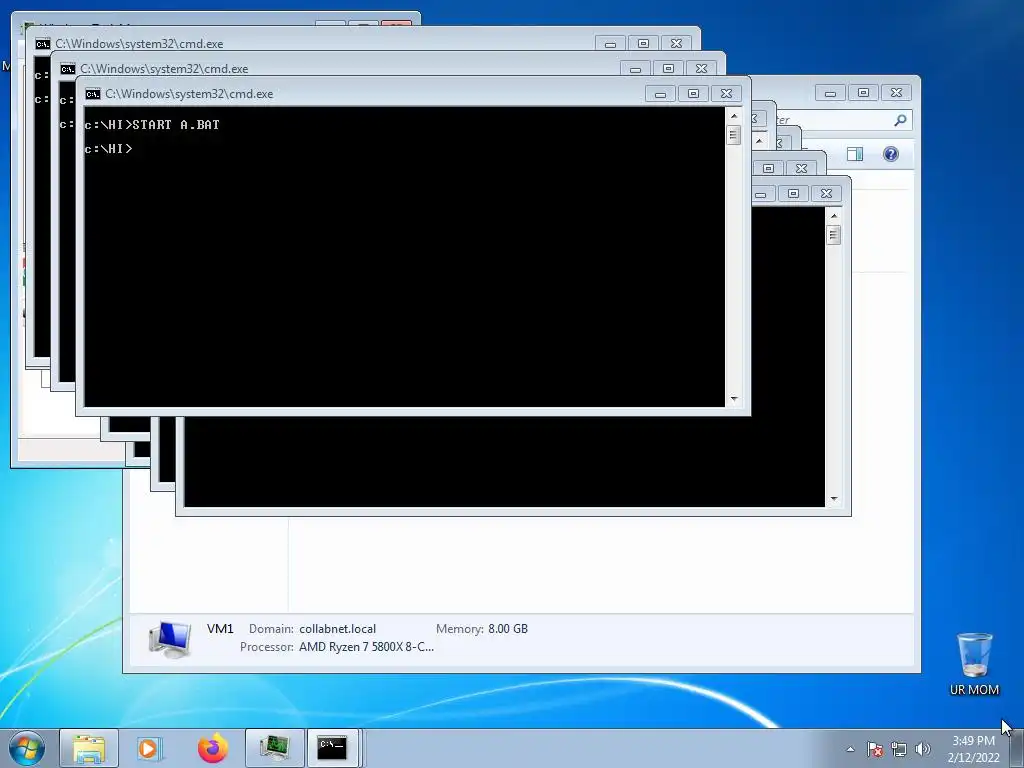The height and width of the screenshot is (768, 1024).
Task: Open Explorer help question mark icon
Action: 891,154
